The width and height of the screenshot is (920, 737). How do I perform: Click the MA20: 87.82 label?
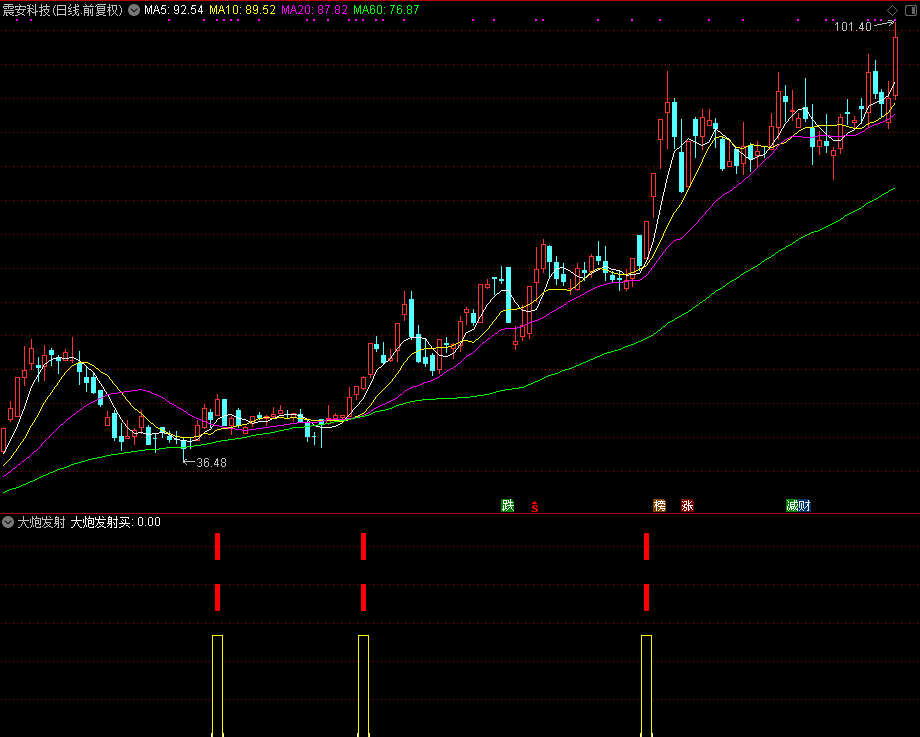pyautogui.click(x=314, y=10)
